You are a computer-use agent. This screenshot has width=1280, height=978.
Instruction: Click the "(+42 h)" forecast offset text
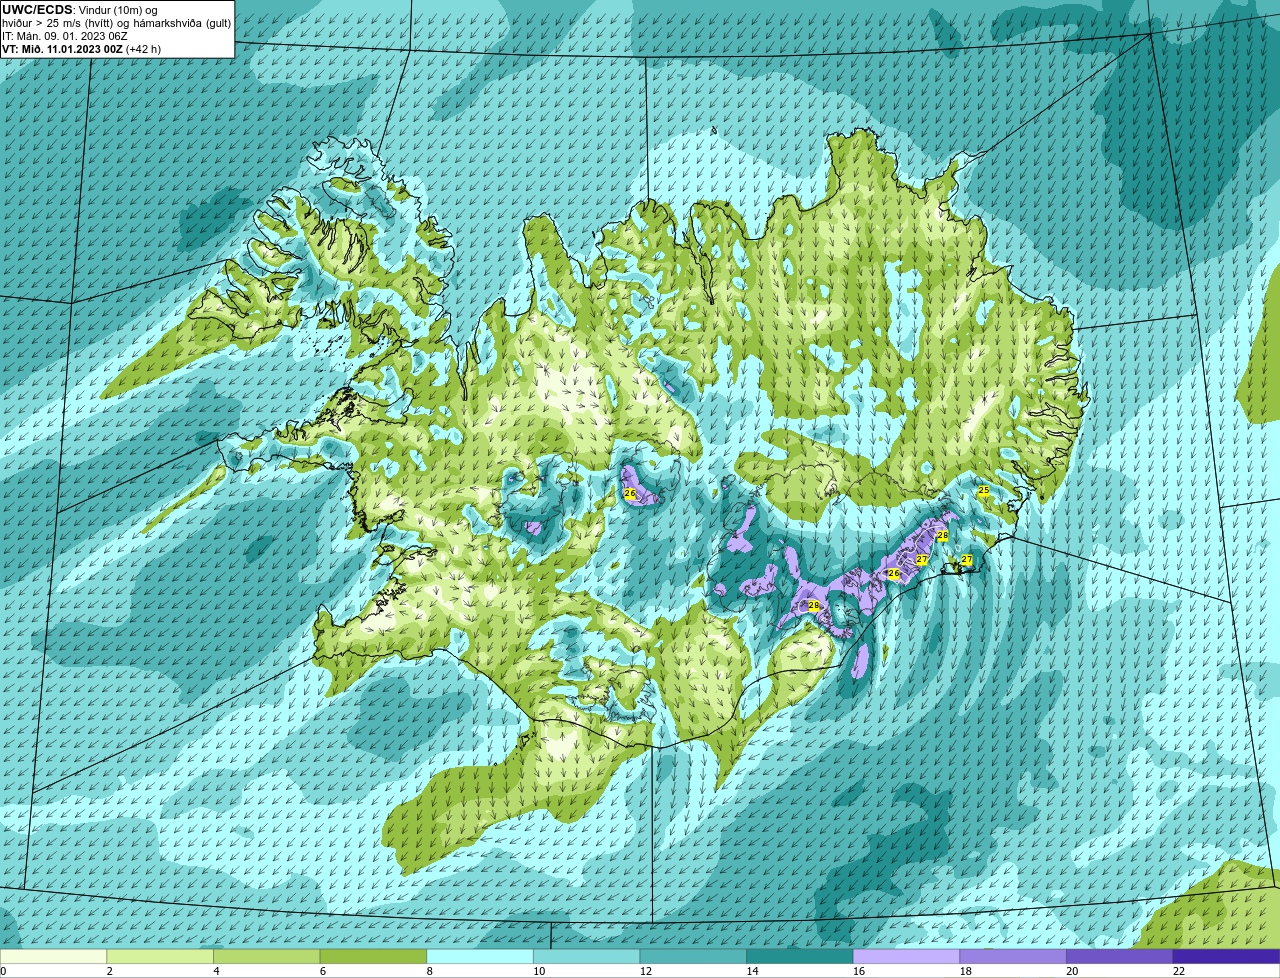144,49
